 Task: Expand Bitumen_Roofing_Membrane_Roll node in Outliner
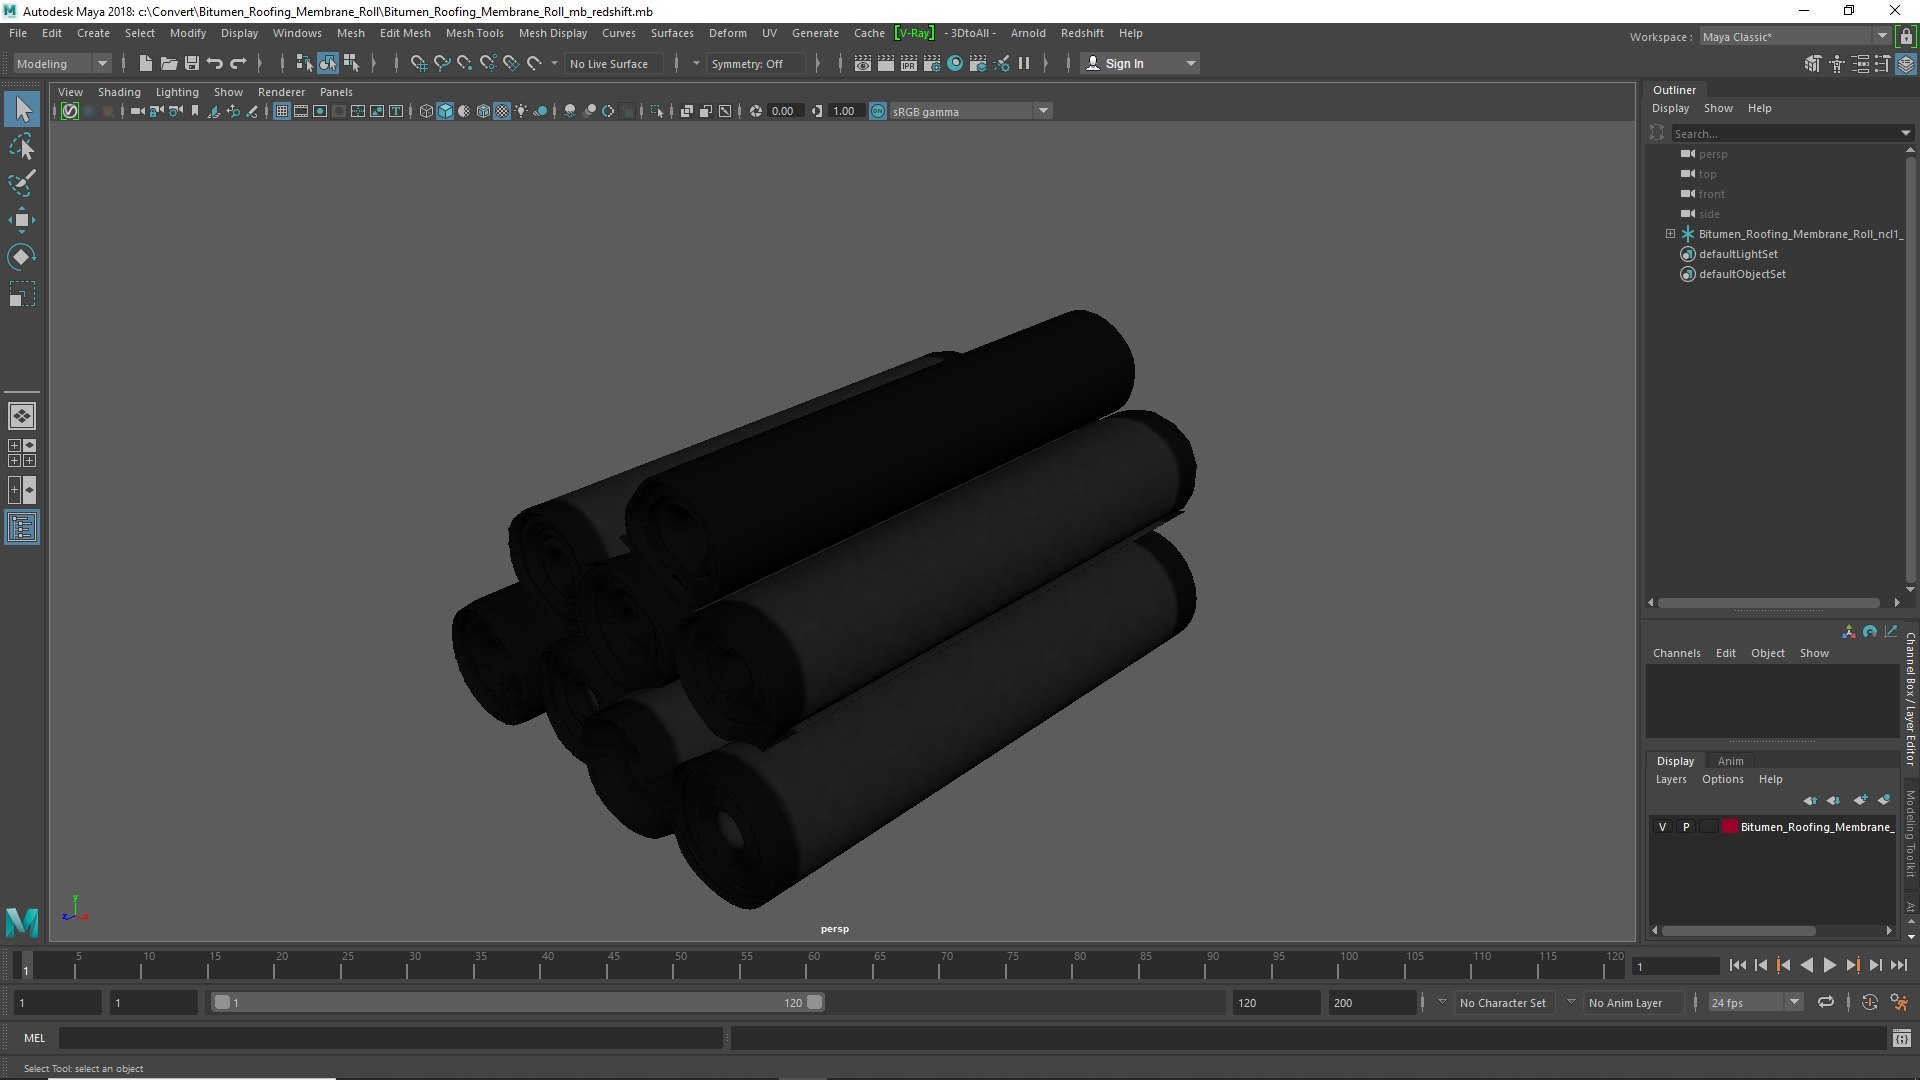coord(1670,234)
